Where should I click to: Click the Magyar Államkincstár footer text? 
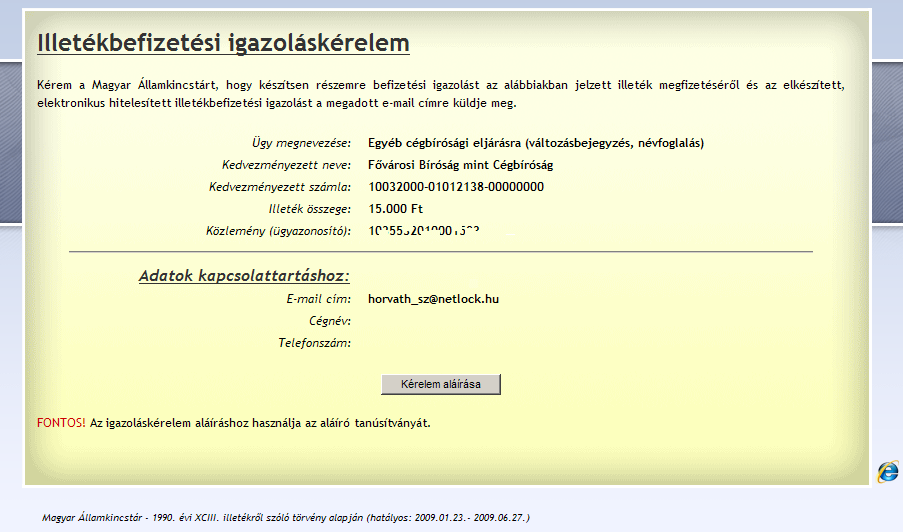click(x=286, y=518)
